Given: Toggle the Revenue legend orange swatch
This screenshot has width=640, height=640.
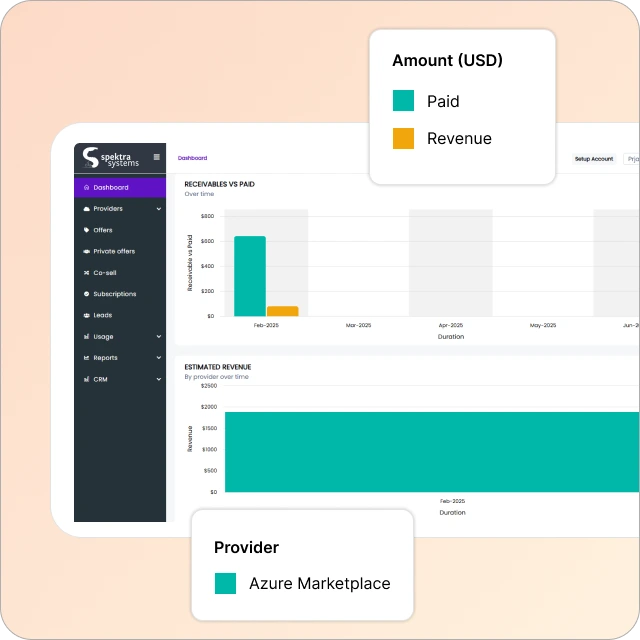Looking at the screenshot, I should (x=403, y=139).
